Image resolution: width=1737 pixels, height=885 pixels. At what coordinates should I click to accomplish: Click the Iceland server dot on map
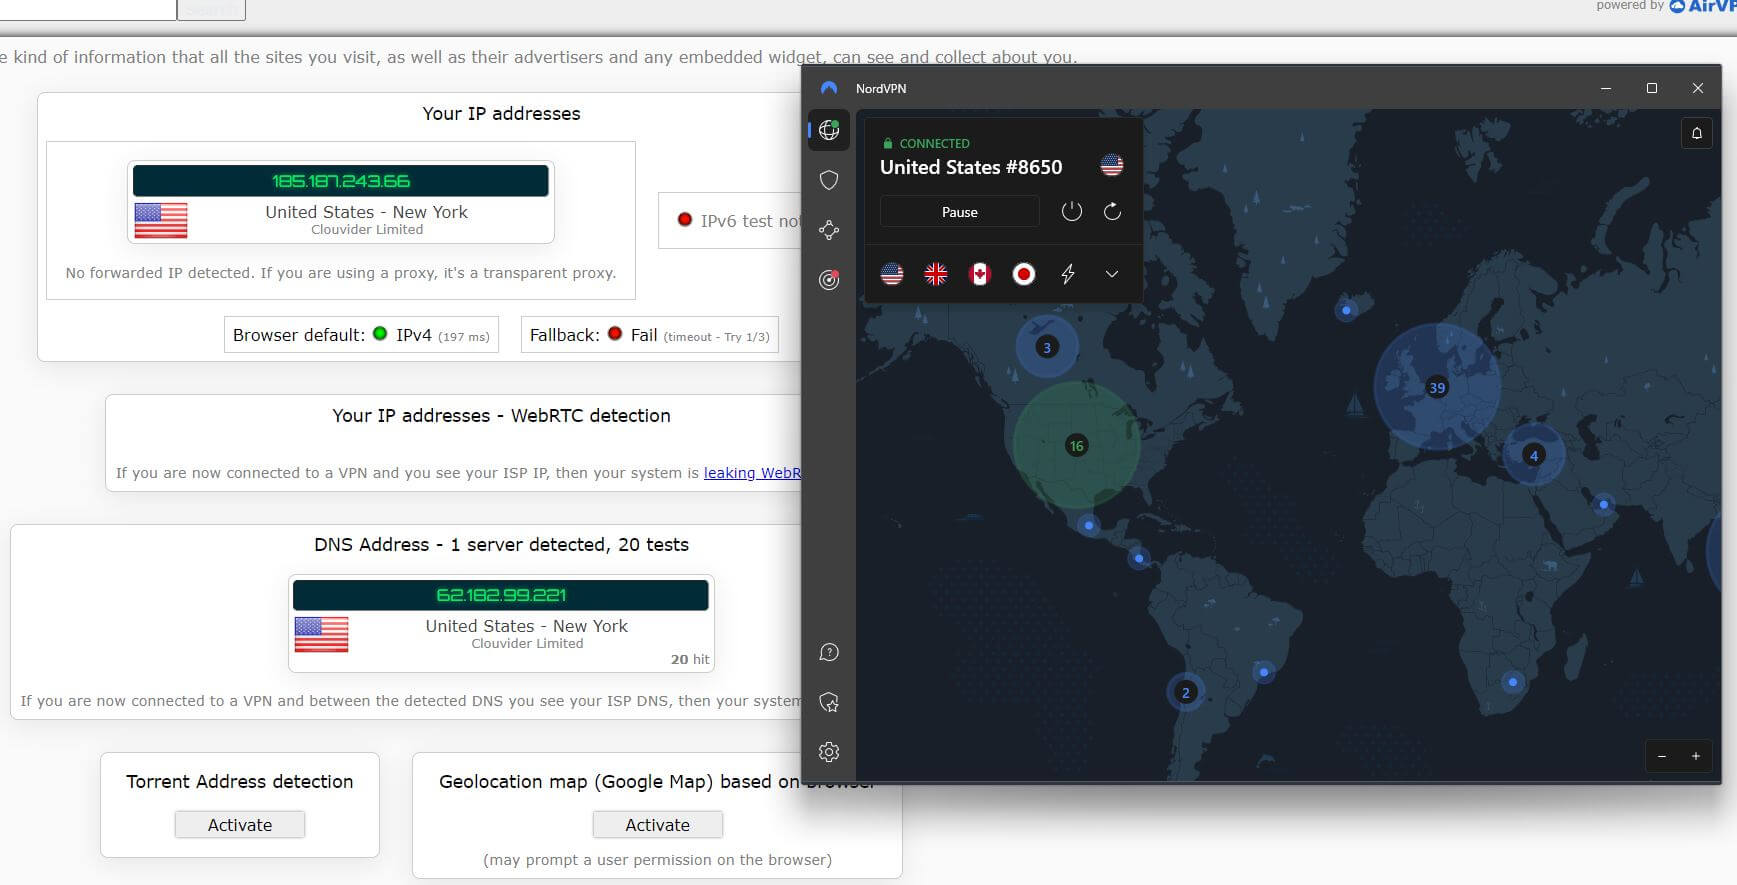pos(1346,310)
